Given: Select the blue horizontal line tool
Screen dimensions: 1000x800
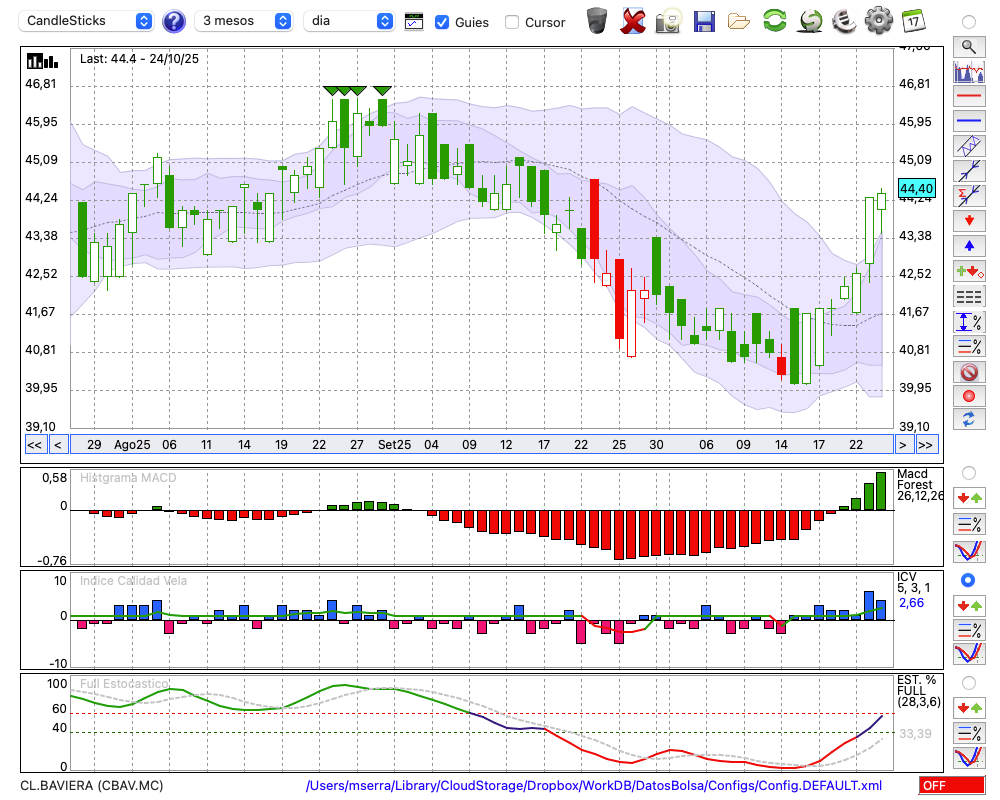Looking at the screenshot, I should [969, 121].
